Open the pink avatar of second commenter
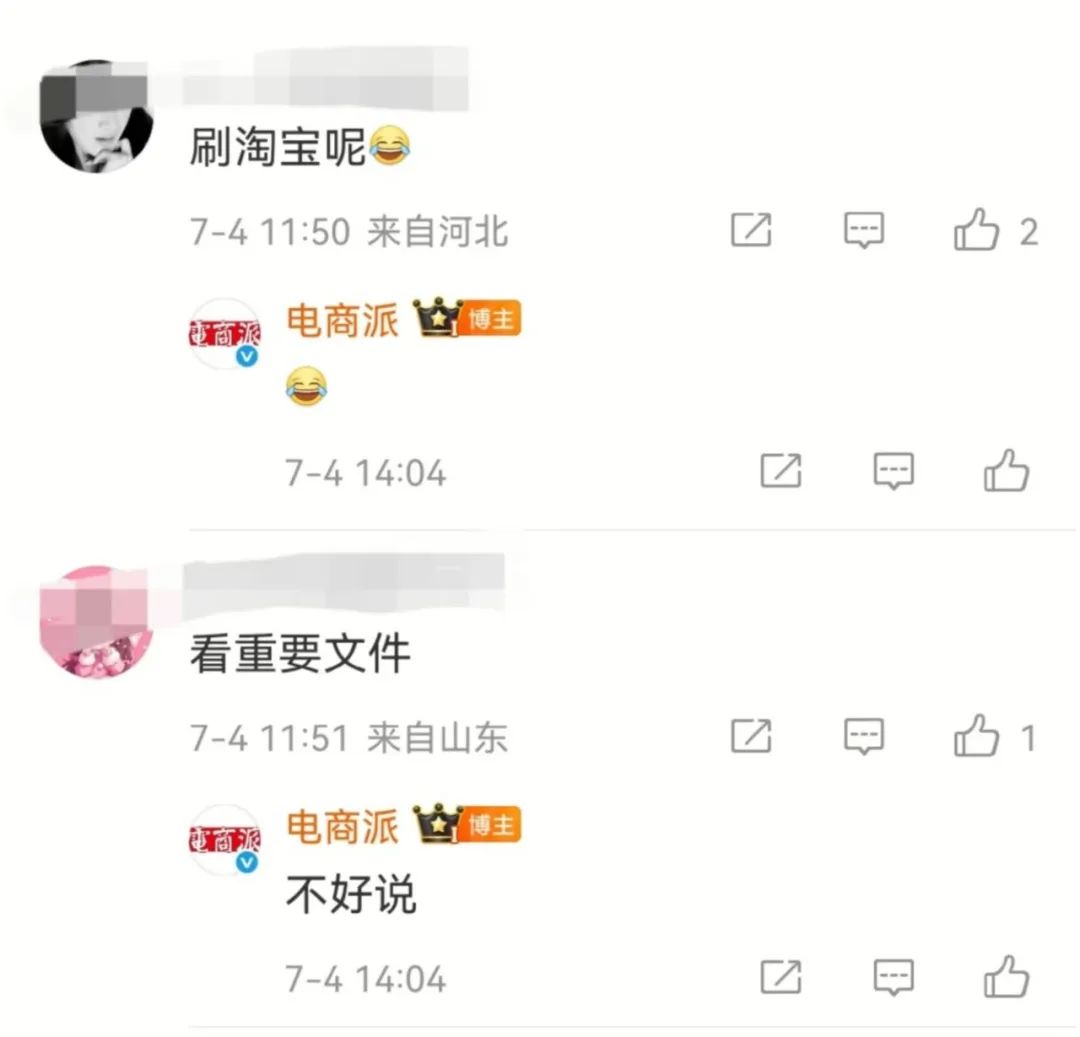 (x=96, y=622)
